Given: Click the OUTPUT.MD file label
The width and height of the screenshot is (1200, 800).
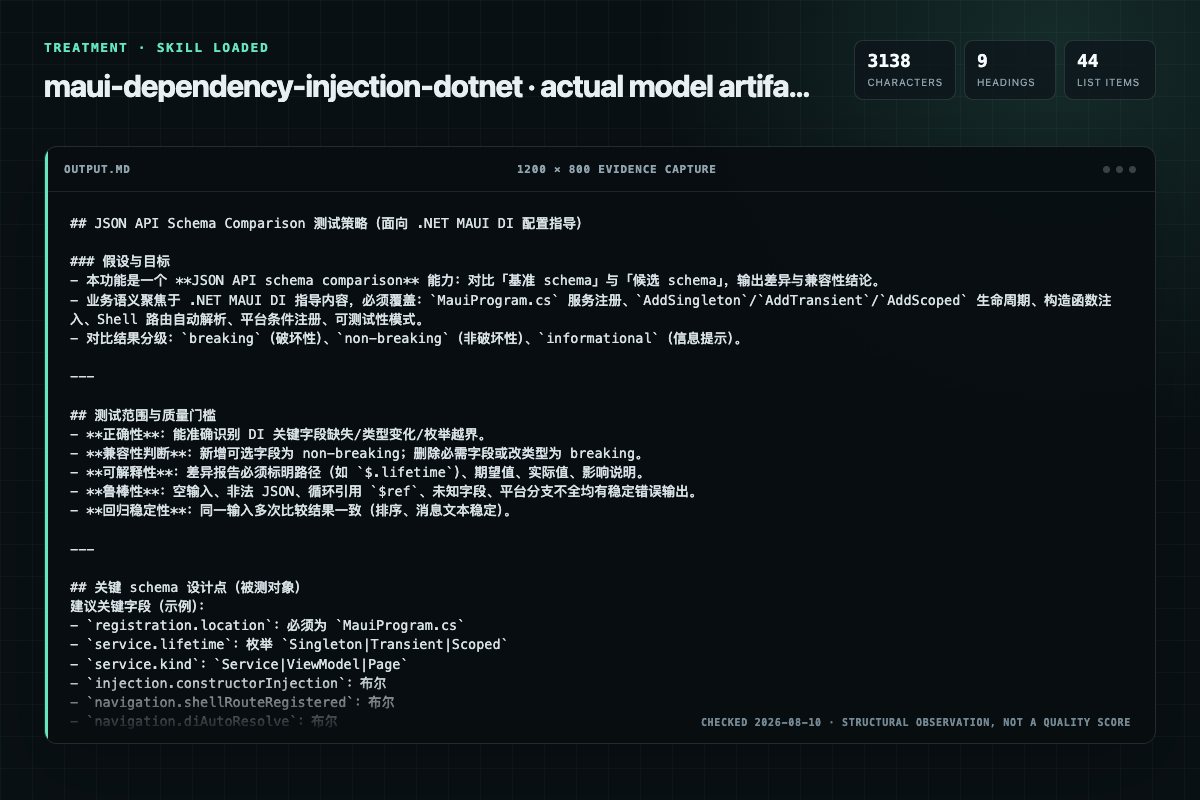Looking at the screenshot, I should coord(97,169).
